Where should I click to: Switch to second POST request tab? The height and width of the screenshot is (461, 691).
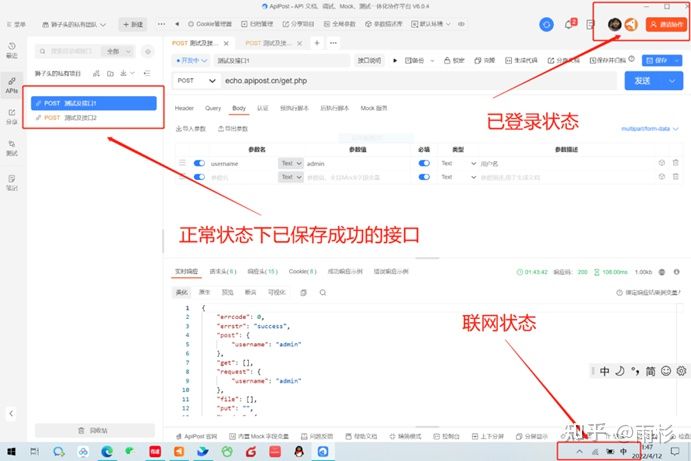(x=269, y=43)
